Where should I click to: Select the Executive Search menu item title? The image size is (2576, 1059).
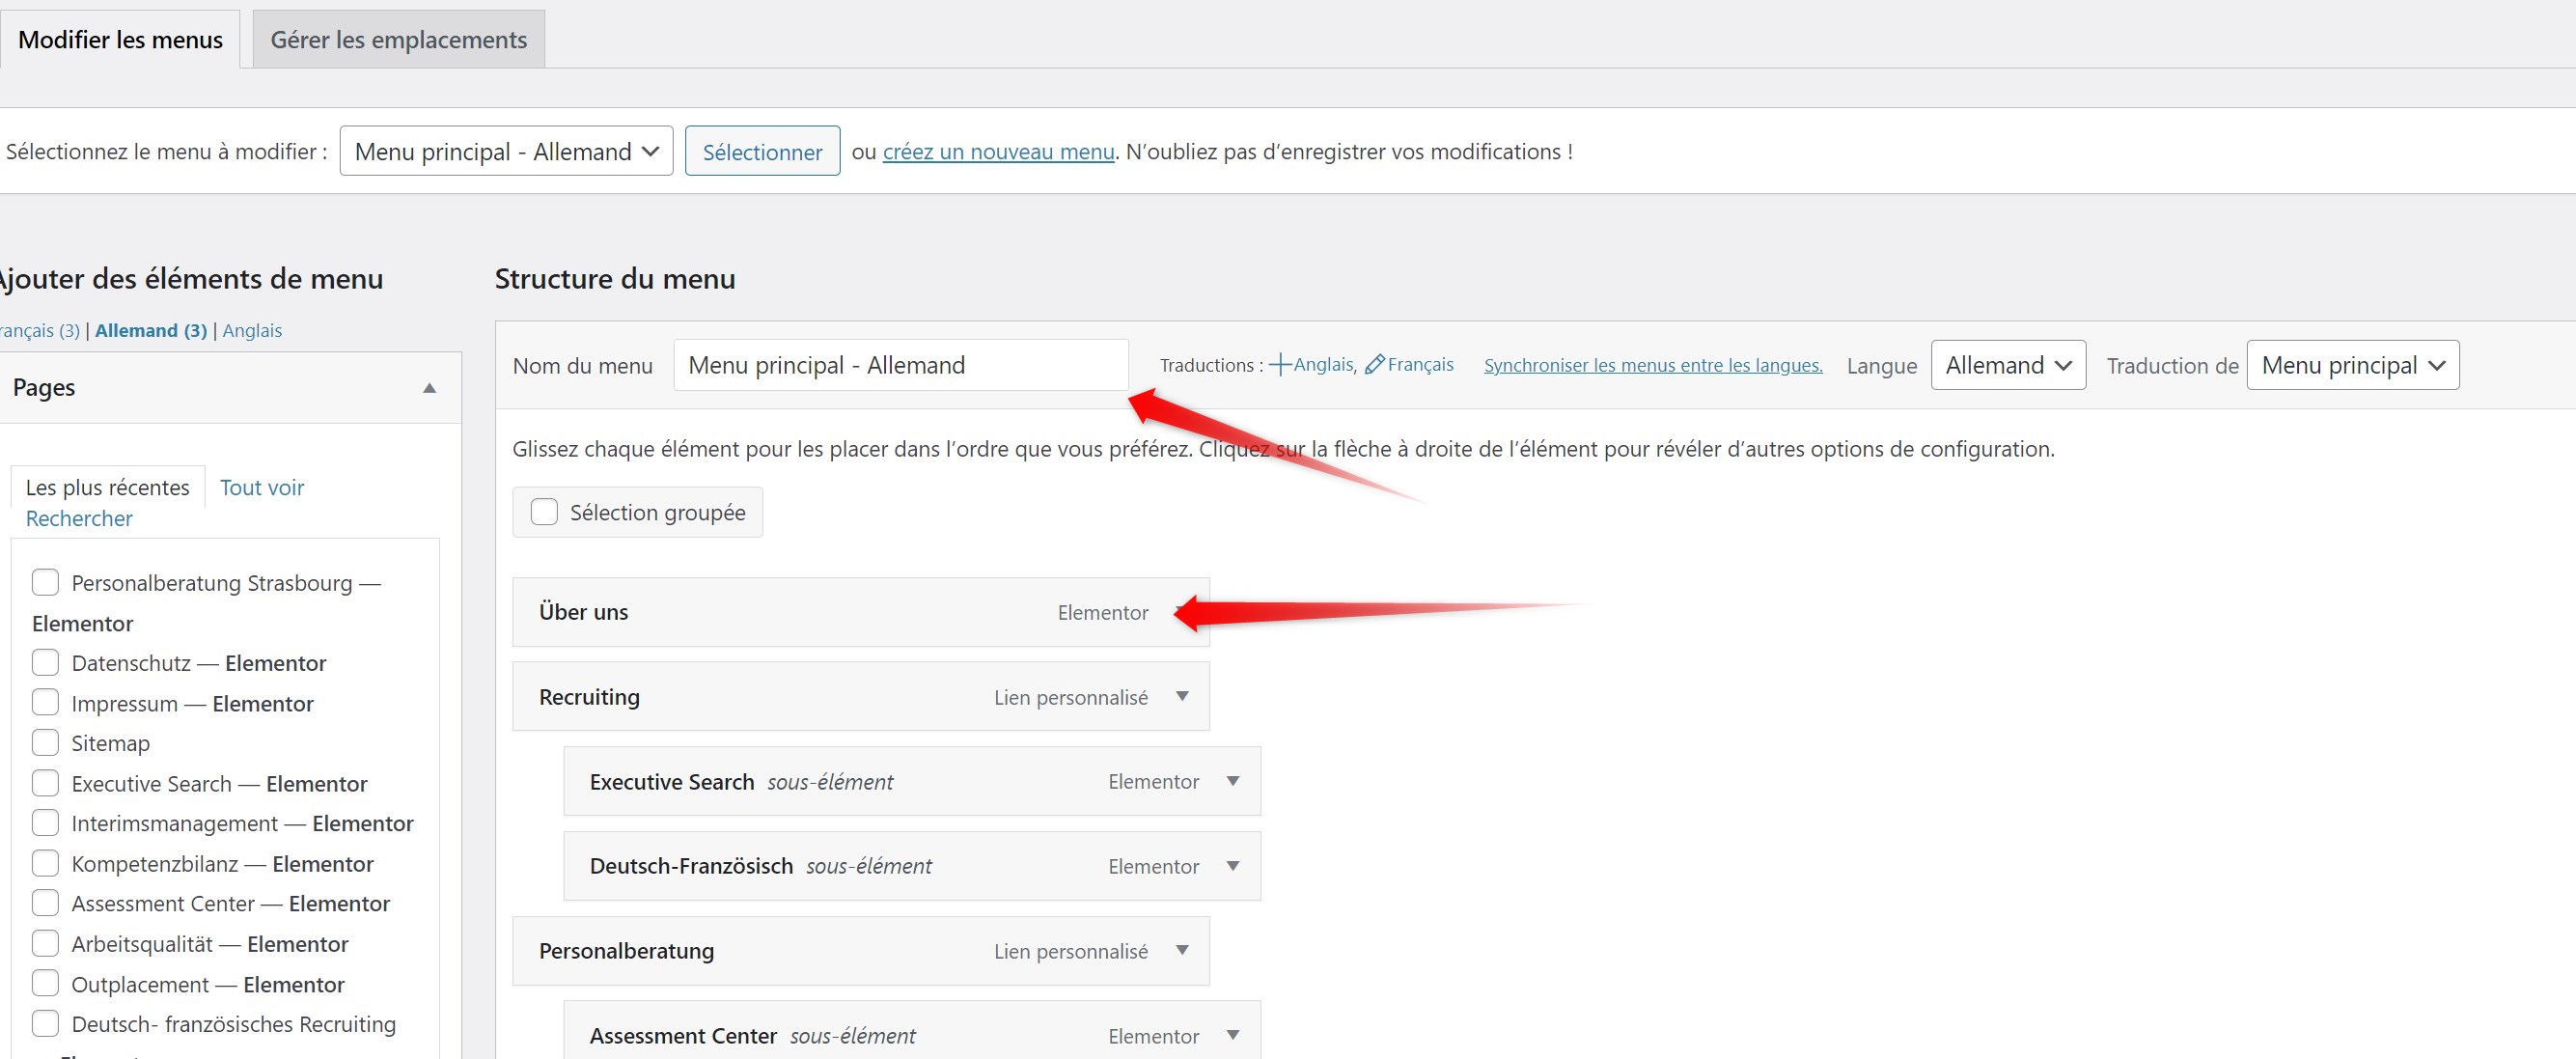coord(672,782)
